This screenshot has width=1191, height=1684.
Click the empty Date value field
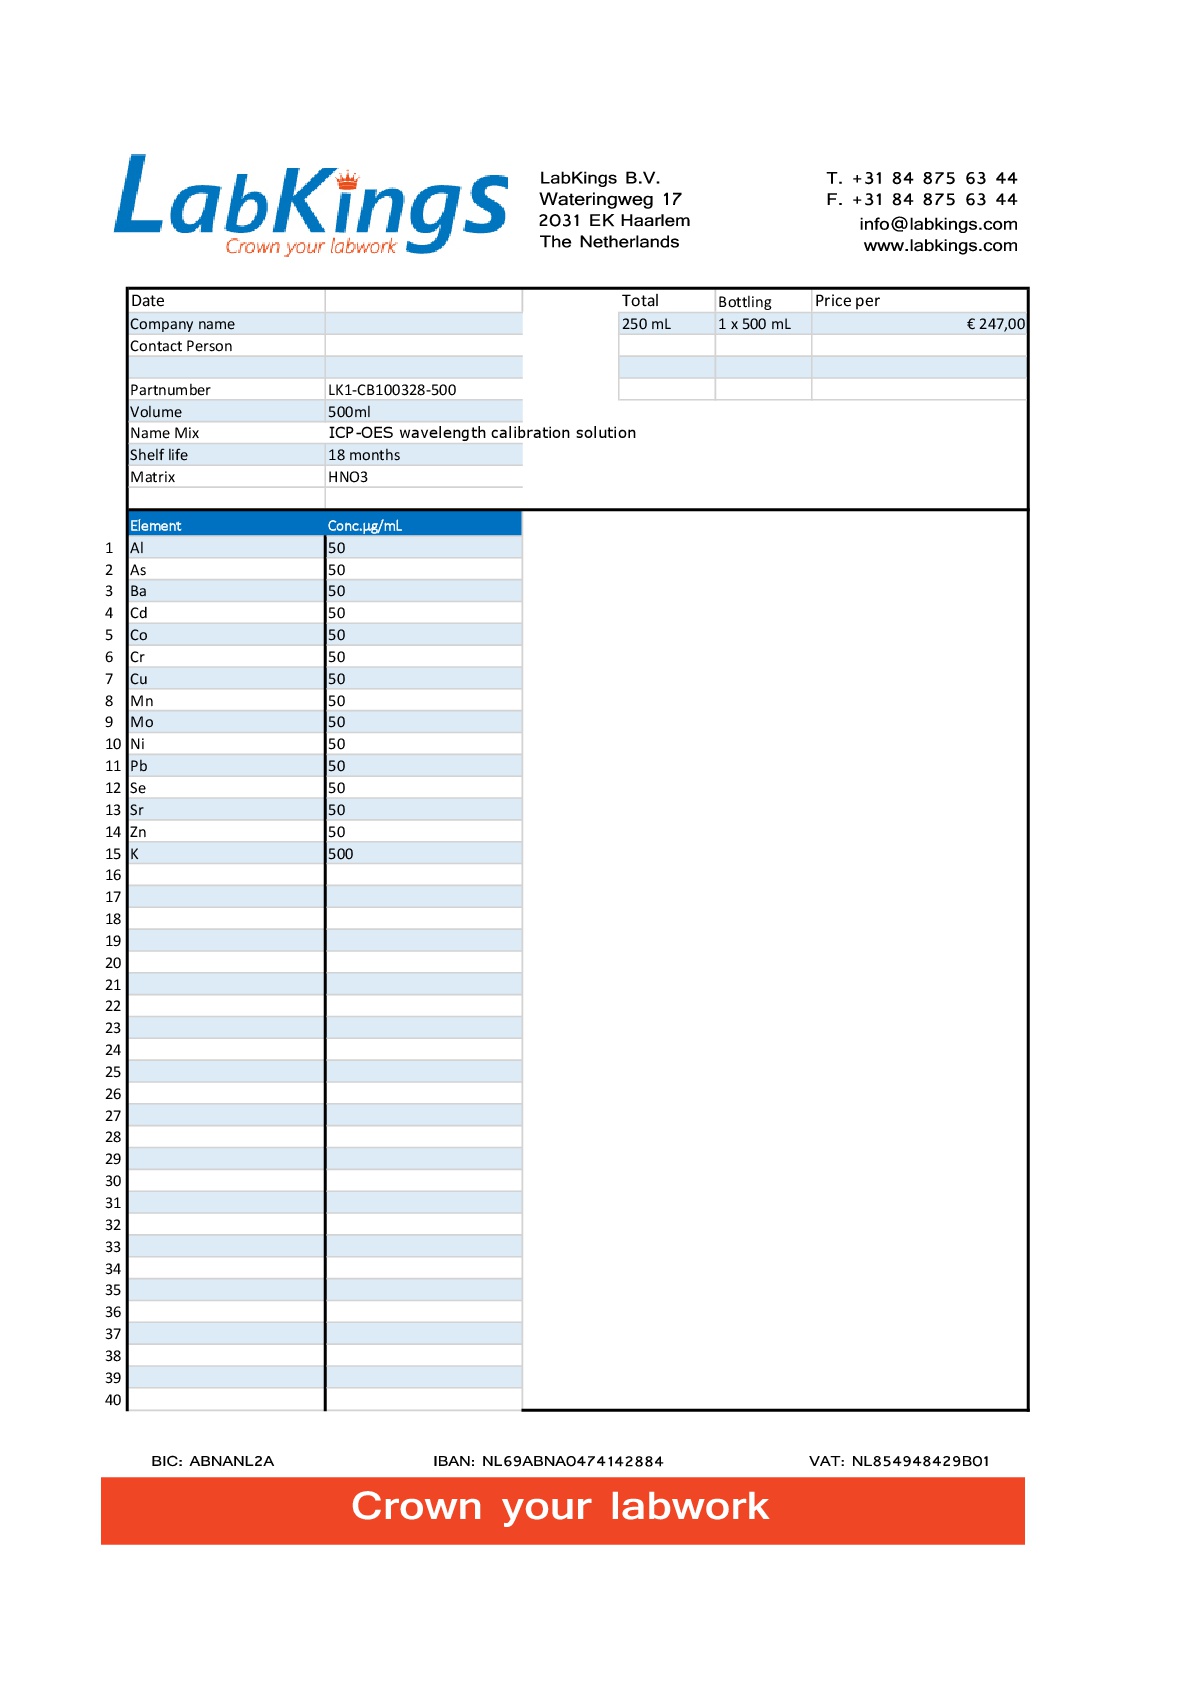(x=423, y=301)
